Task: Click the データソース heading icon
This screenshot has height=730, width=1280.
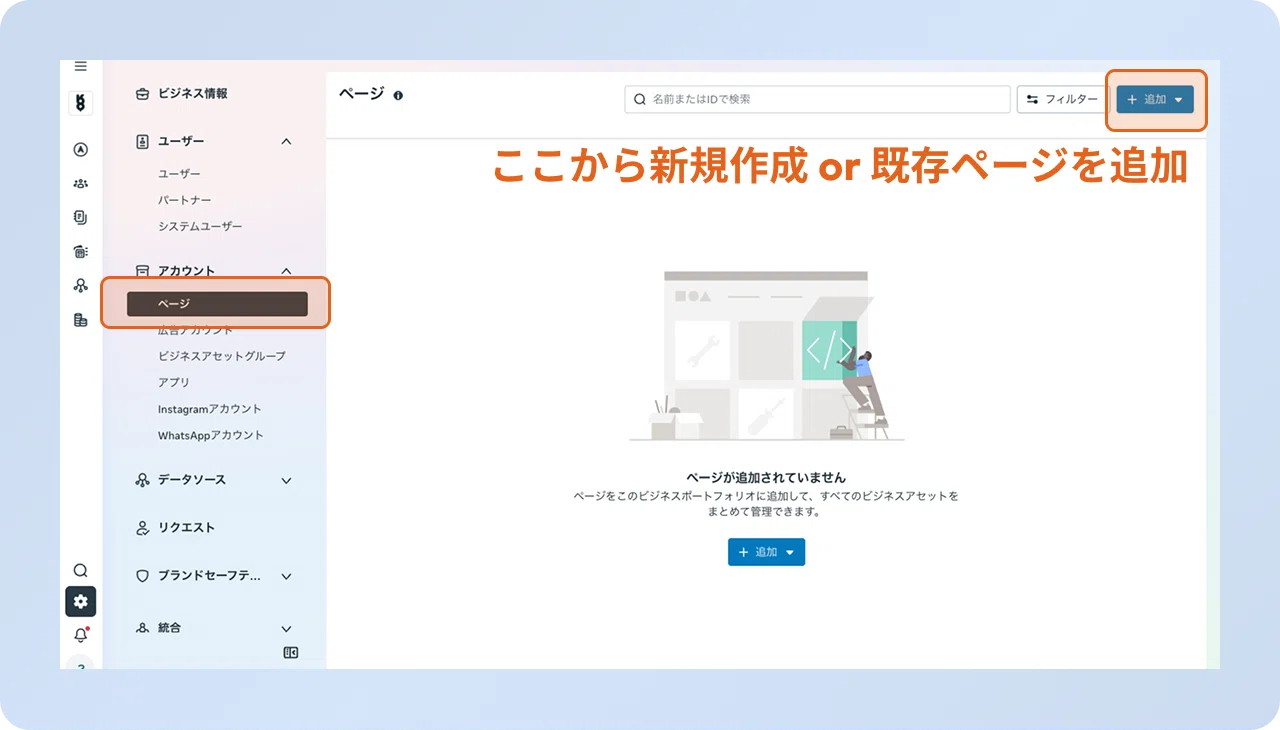Action: (x=142, y=480)
